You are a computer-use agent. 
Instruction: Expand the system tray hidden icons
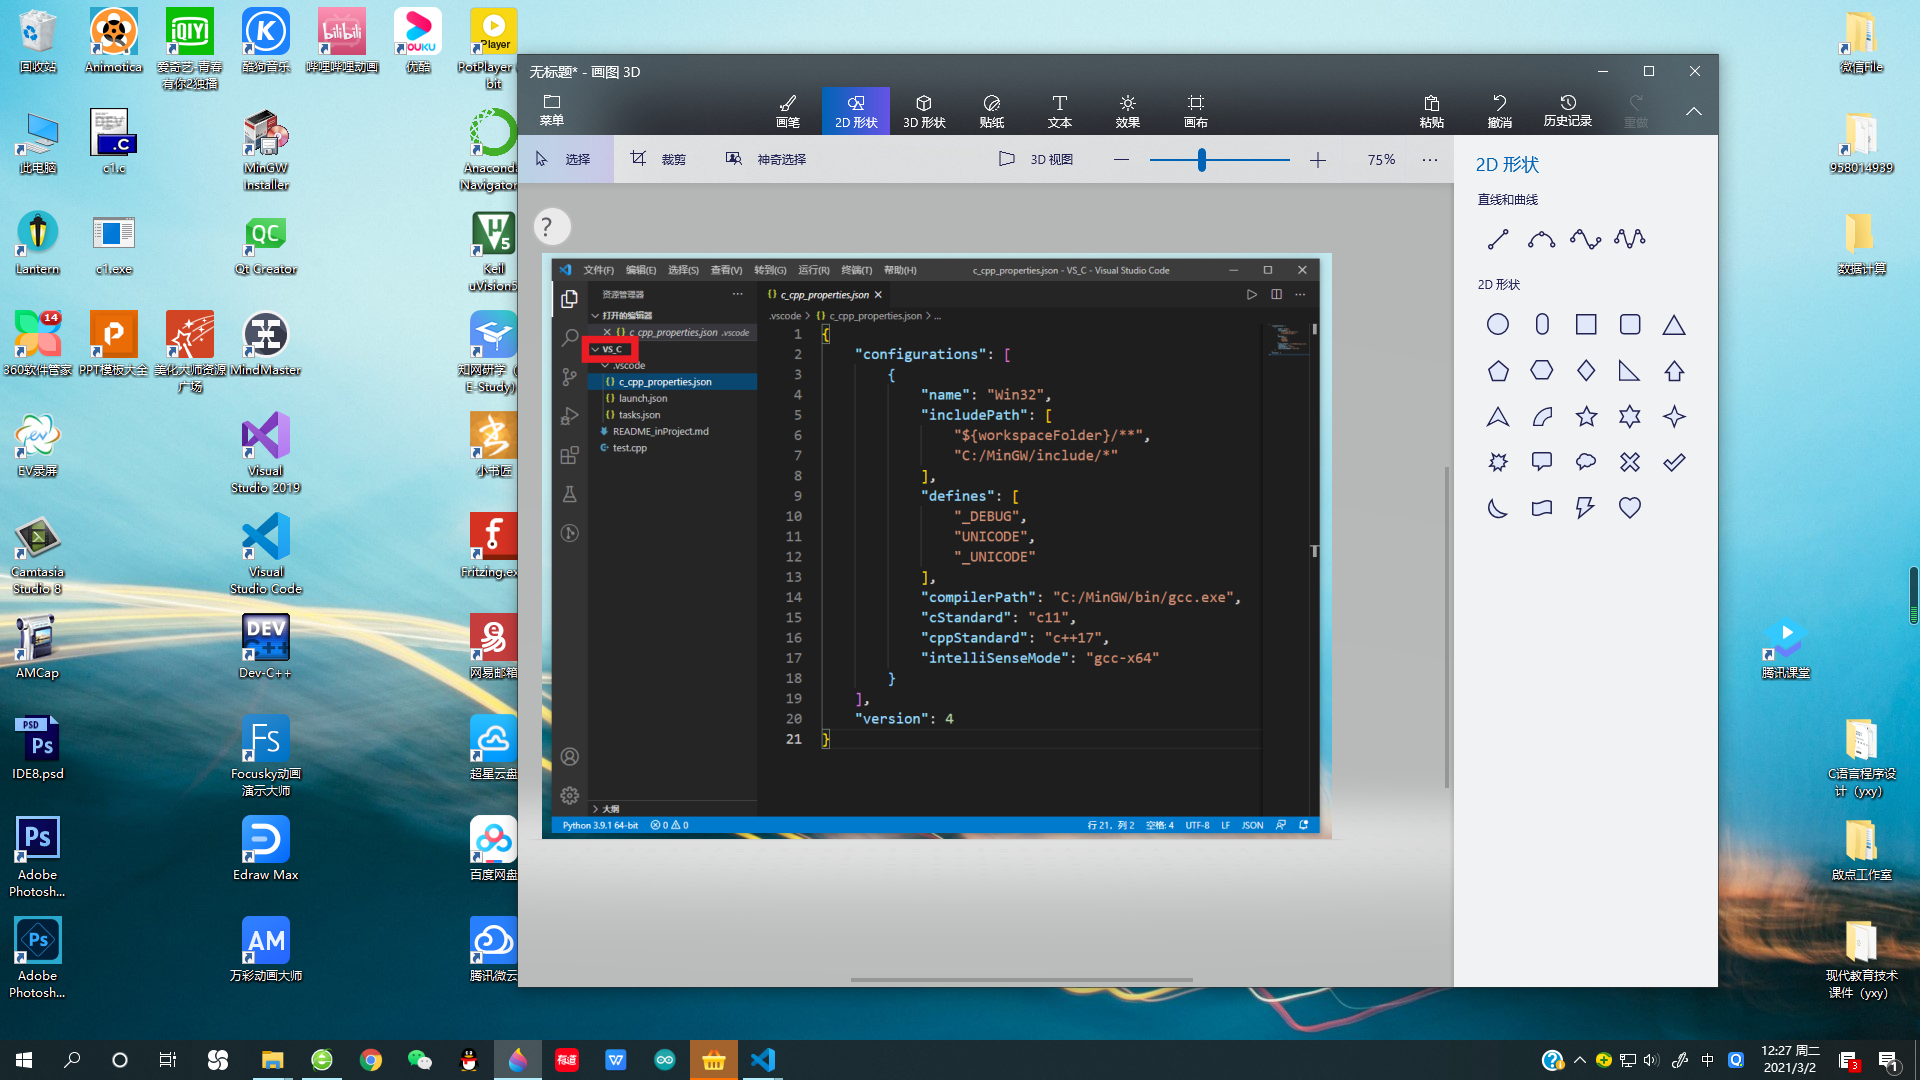(1580, 1060)
